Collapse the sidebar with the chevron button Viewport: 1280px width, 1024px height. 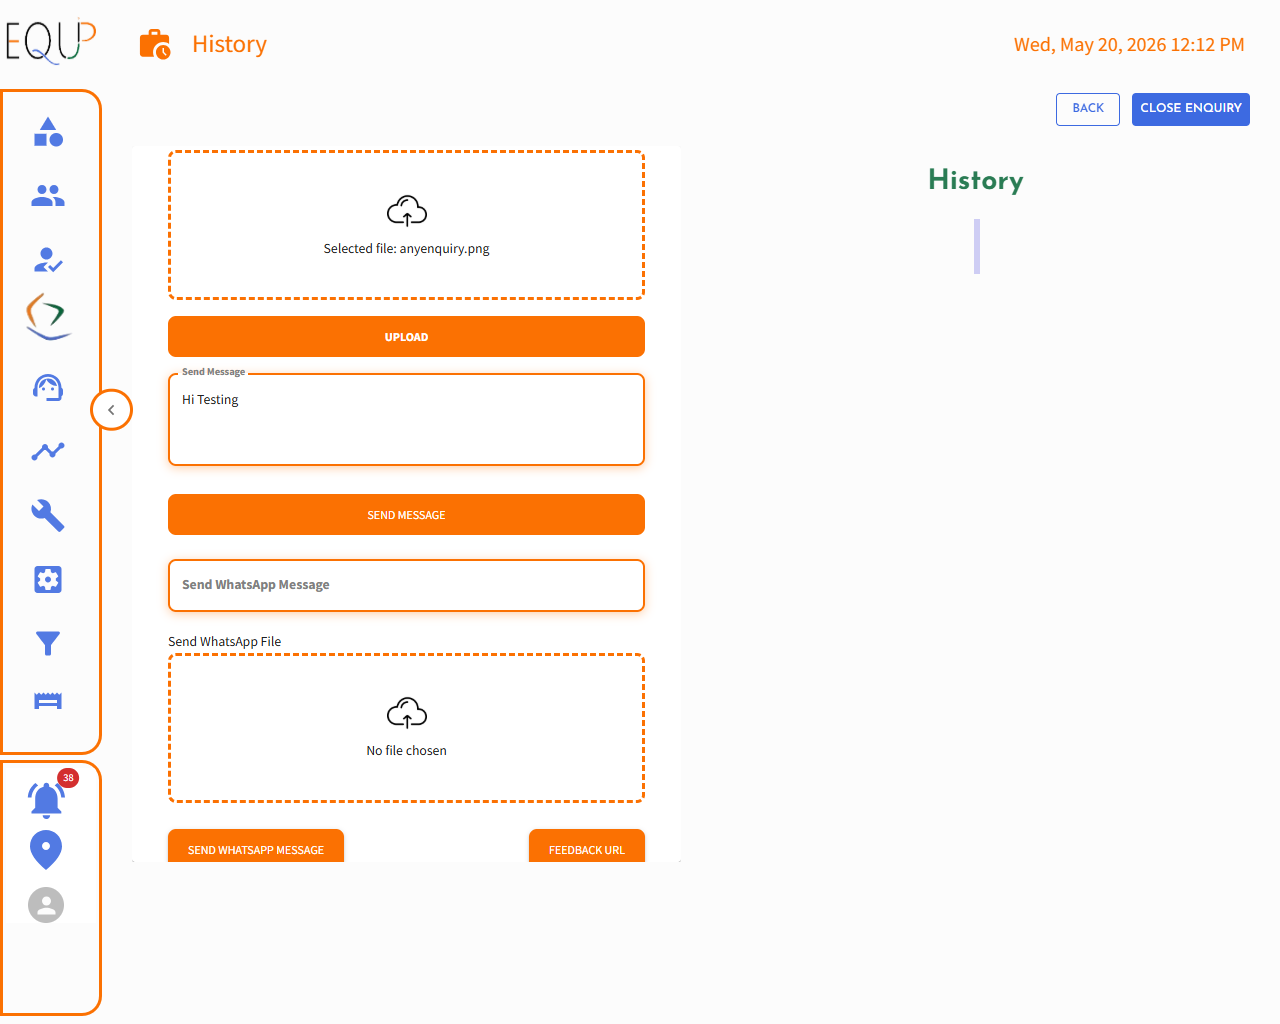tap(111, 410)
